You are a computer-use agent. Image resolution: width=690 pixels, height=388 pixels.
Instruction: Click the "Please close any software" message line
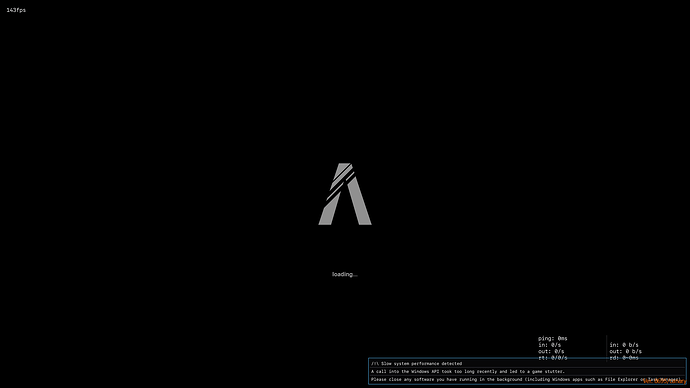(526, 380)
